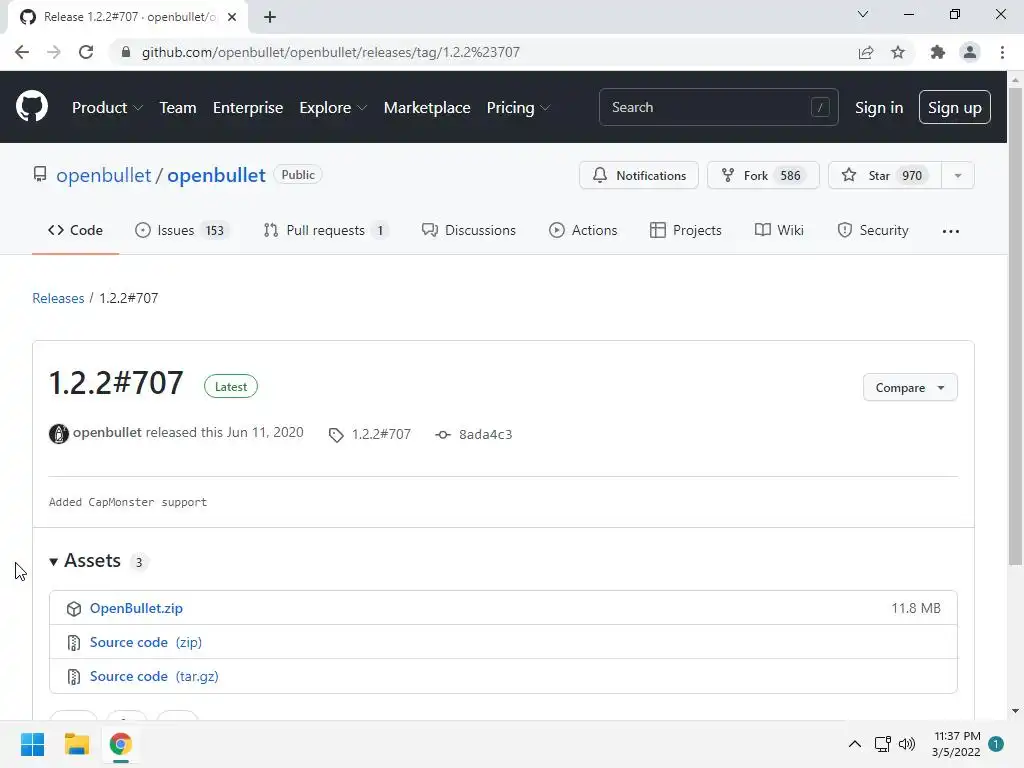Click the commit icon beside 8ada4c3
The height and width of the screenshot is (768, 1024).
pyautogui.click(x=443, y=434)
